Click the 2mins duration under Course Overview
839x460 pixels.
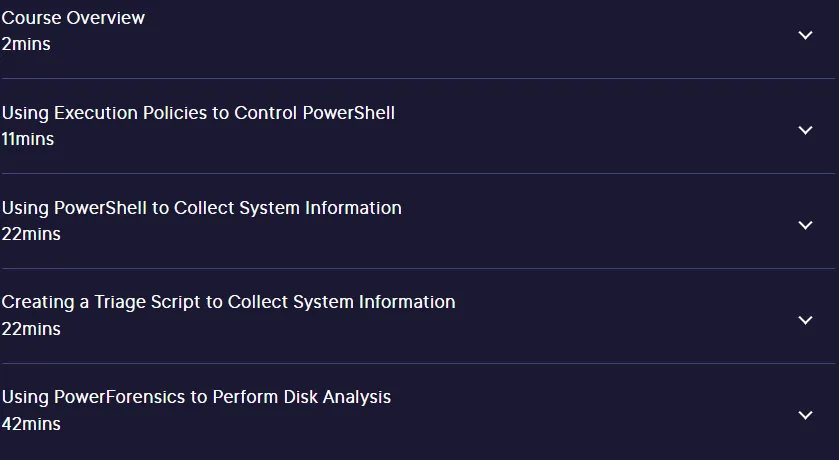pyautogui.click(x=26, y=44)
